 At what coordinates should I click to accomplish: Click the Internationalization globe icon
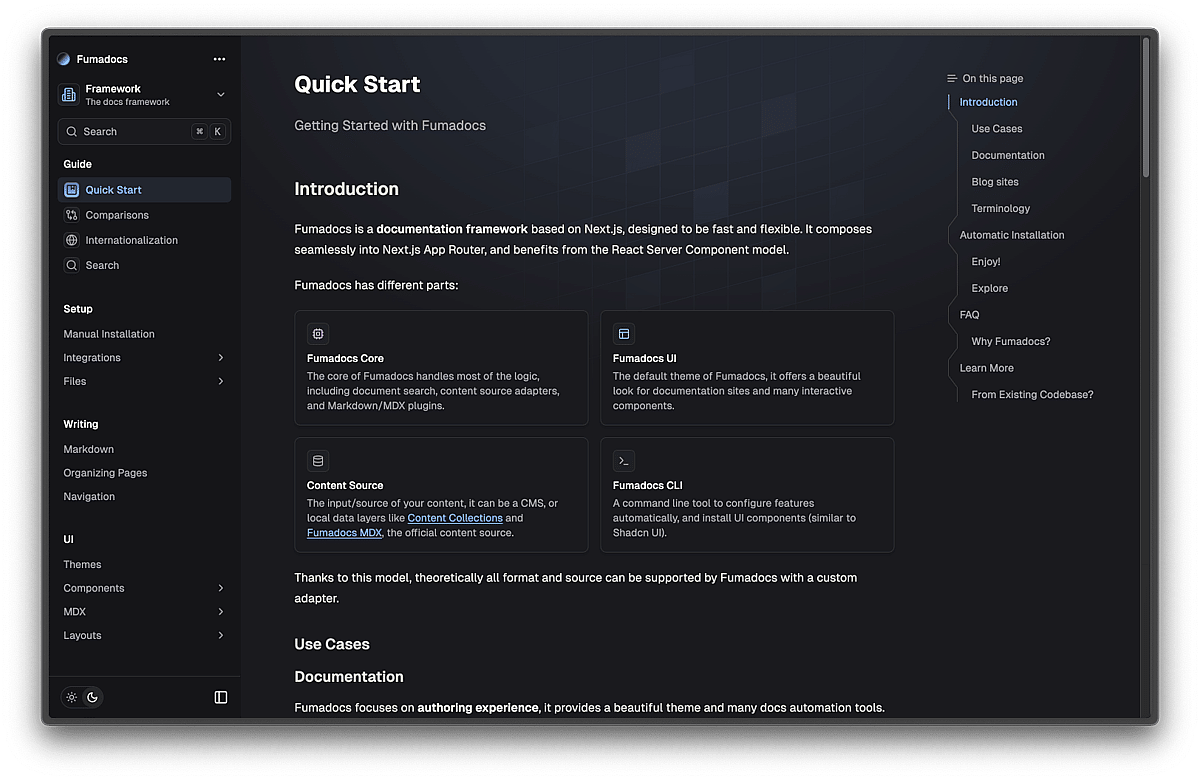point(71,240)
